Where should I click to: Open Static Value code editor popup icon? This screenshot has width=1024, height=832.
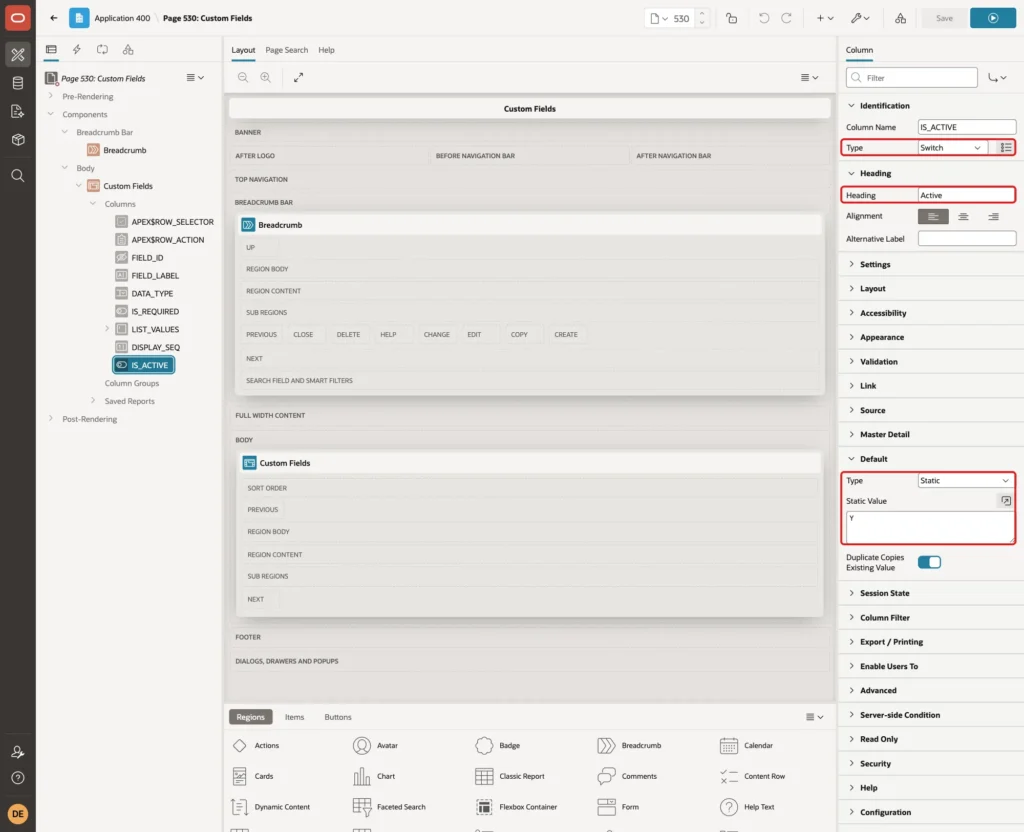[1006, 501]
